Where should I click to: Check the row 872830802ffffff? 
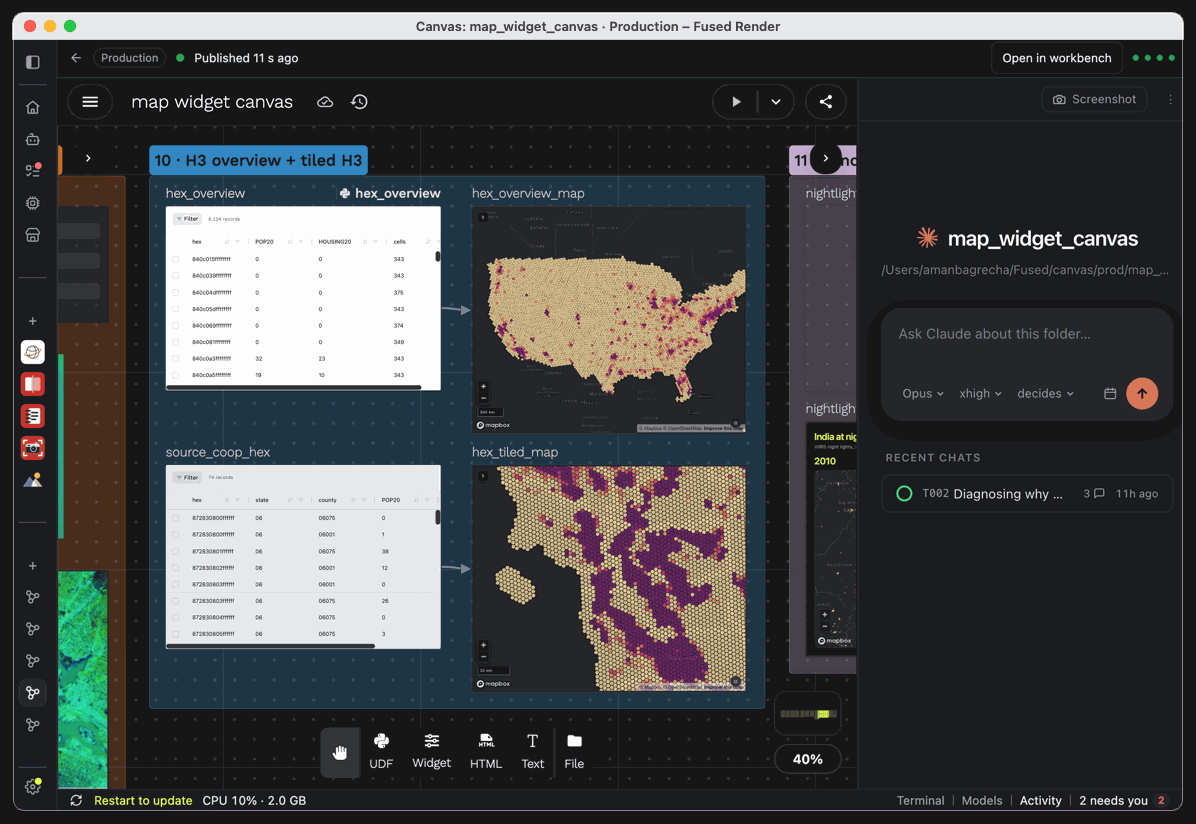pyautogui.click(x=176, y=568)
